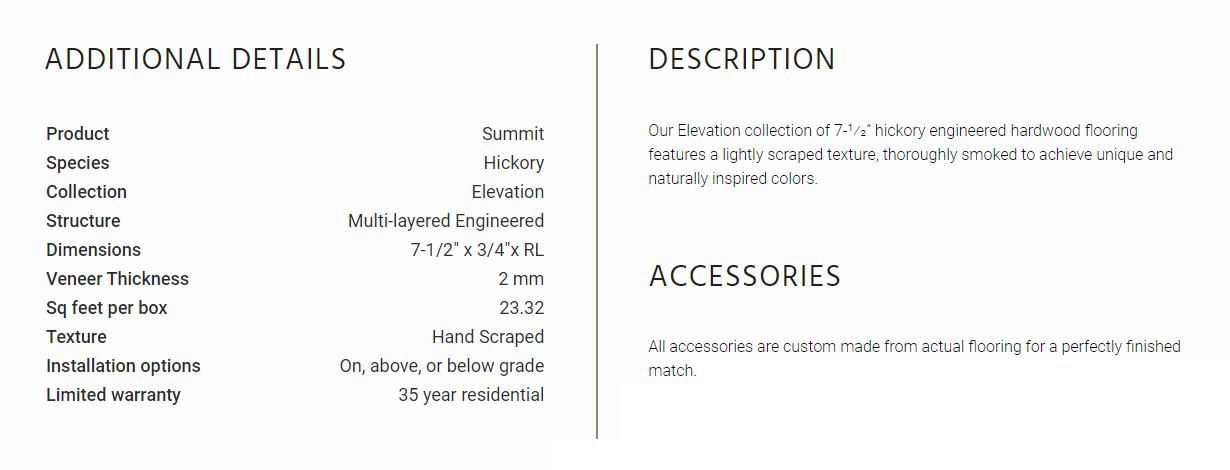Image resolution: width=1230 pixels, height=470 pixels.
Task: Select the Product label
Action: (78, 134)
